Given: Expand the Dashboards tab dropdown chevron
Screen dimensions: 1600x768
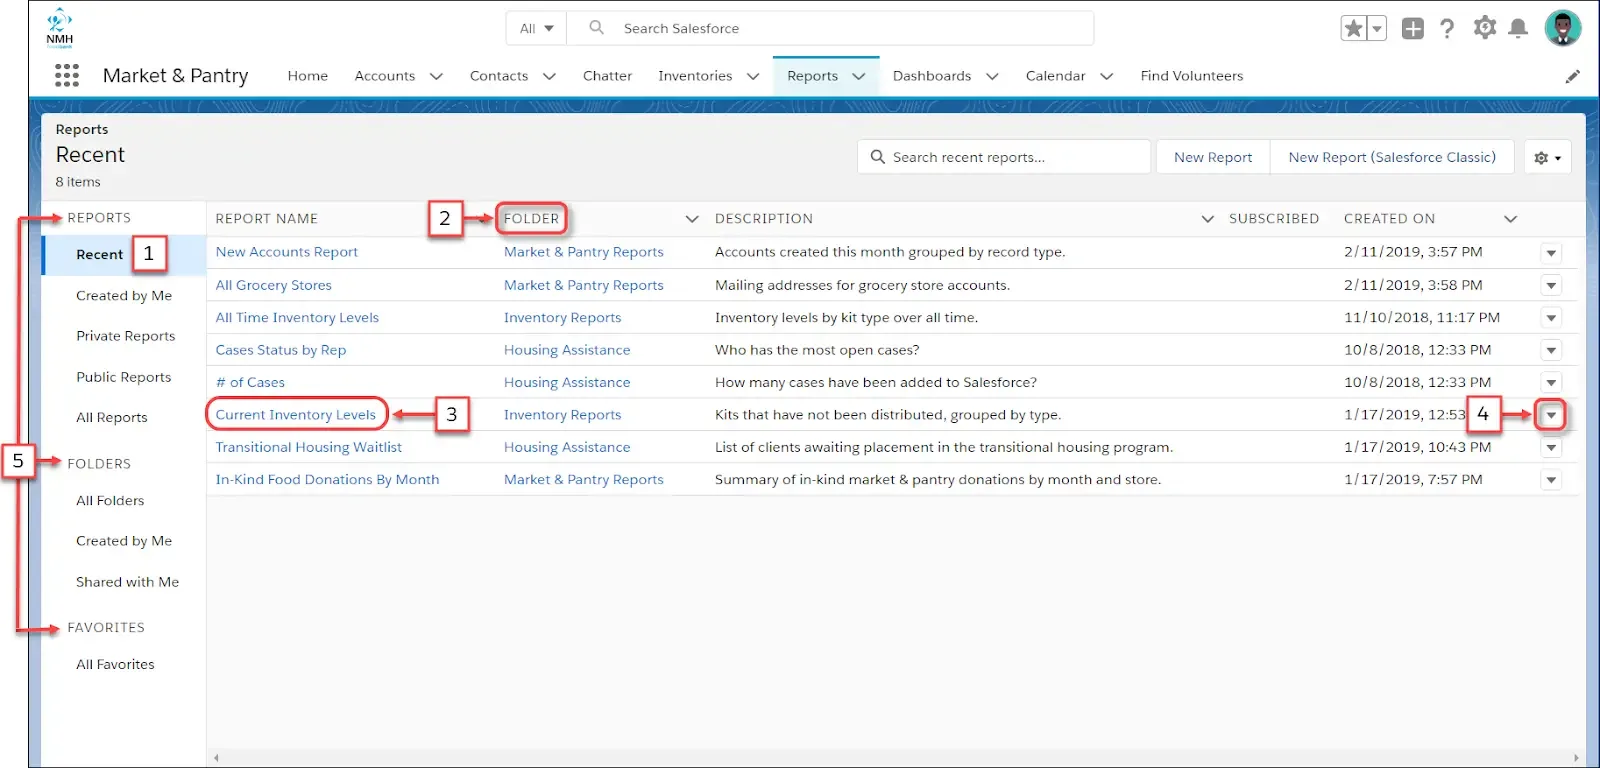Looking at the screenshot, I should (992, 76).
